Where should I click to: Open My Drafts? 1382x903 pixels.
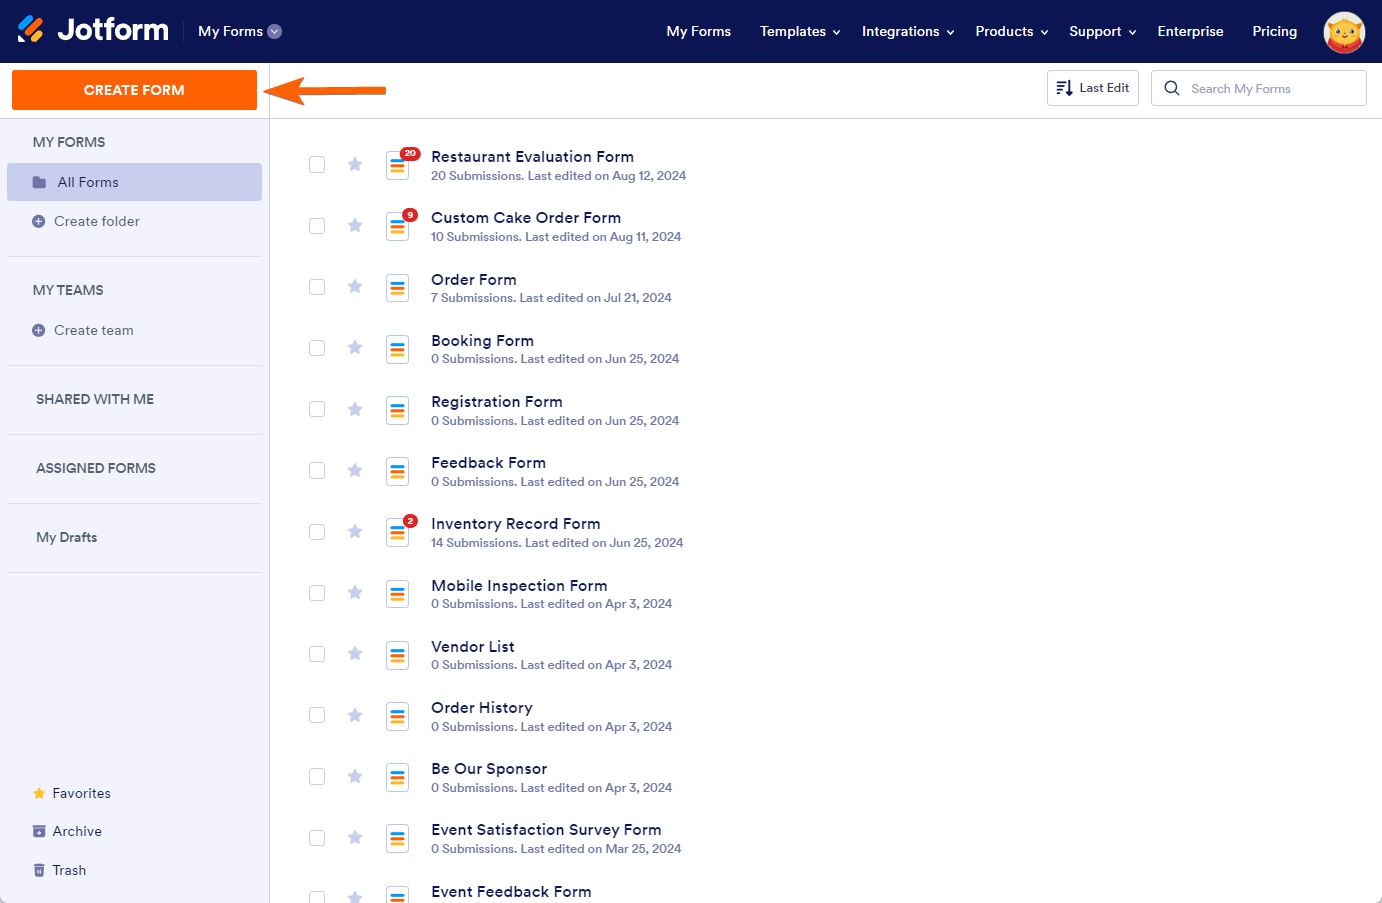[x=67, y=537]
